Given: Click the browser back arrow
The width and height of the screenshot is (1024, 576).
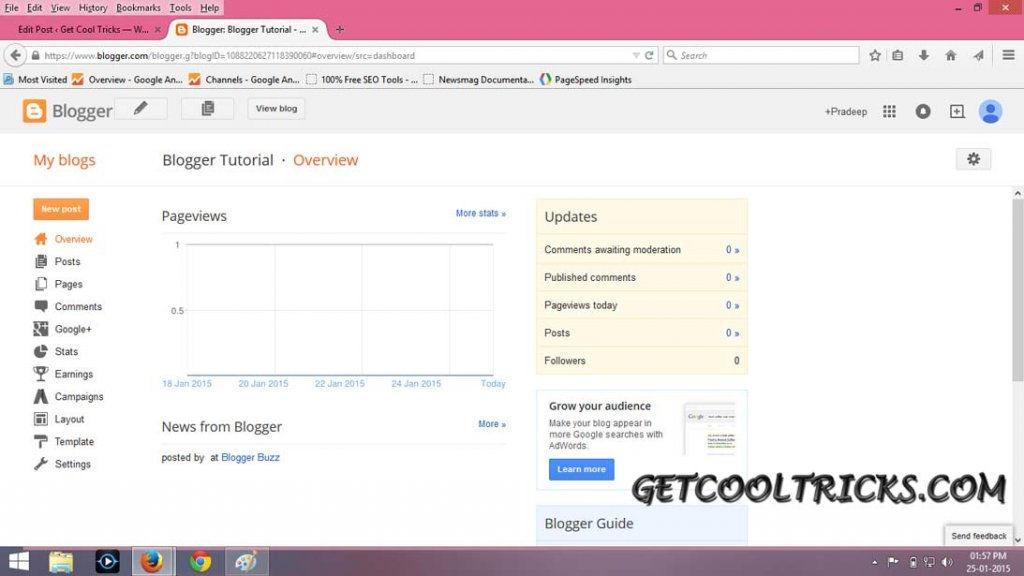Looking at the screenshot, I should (x=16, y=56).
